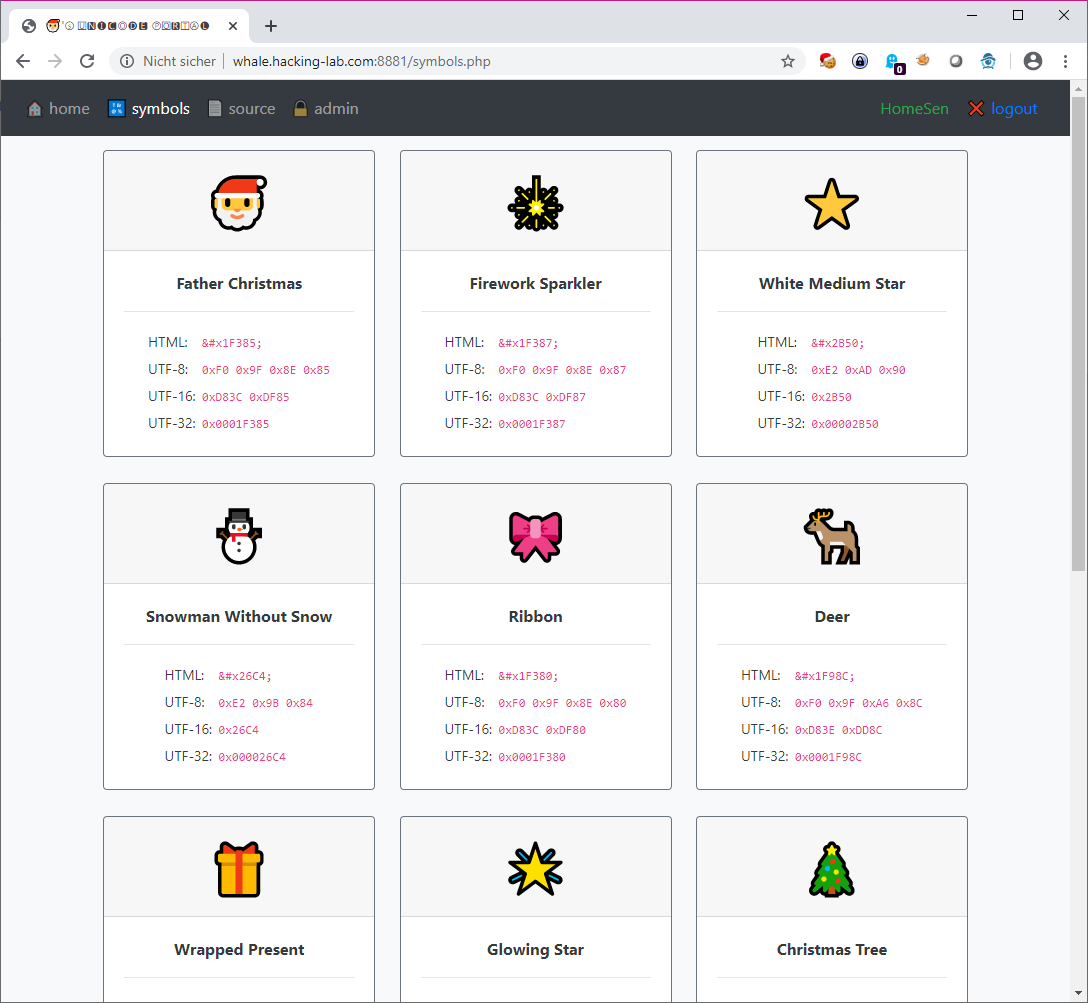Open Chrome three-dot menu
This screenshot has width=1088, height=1003.
tap(1065, 61)
